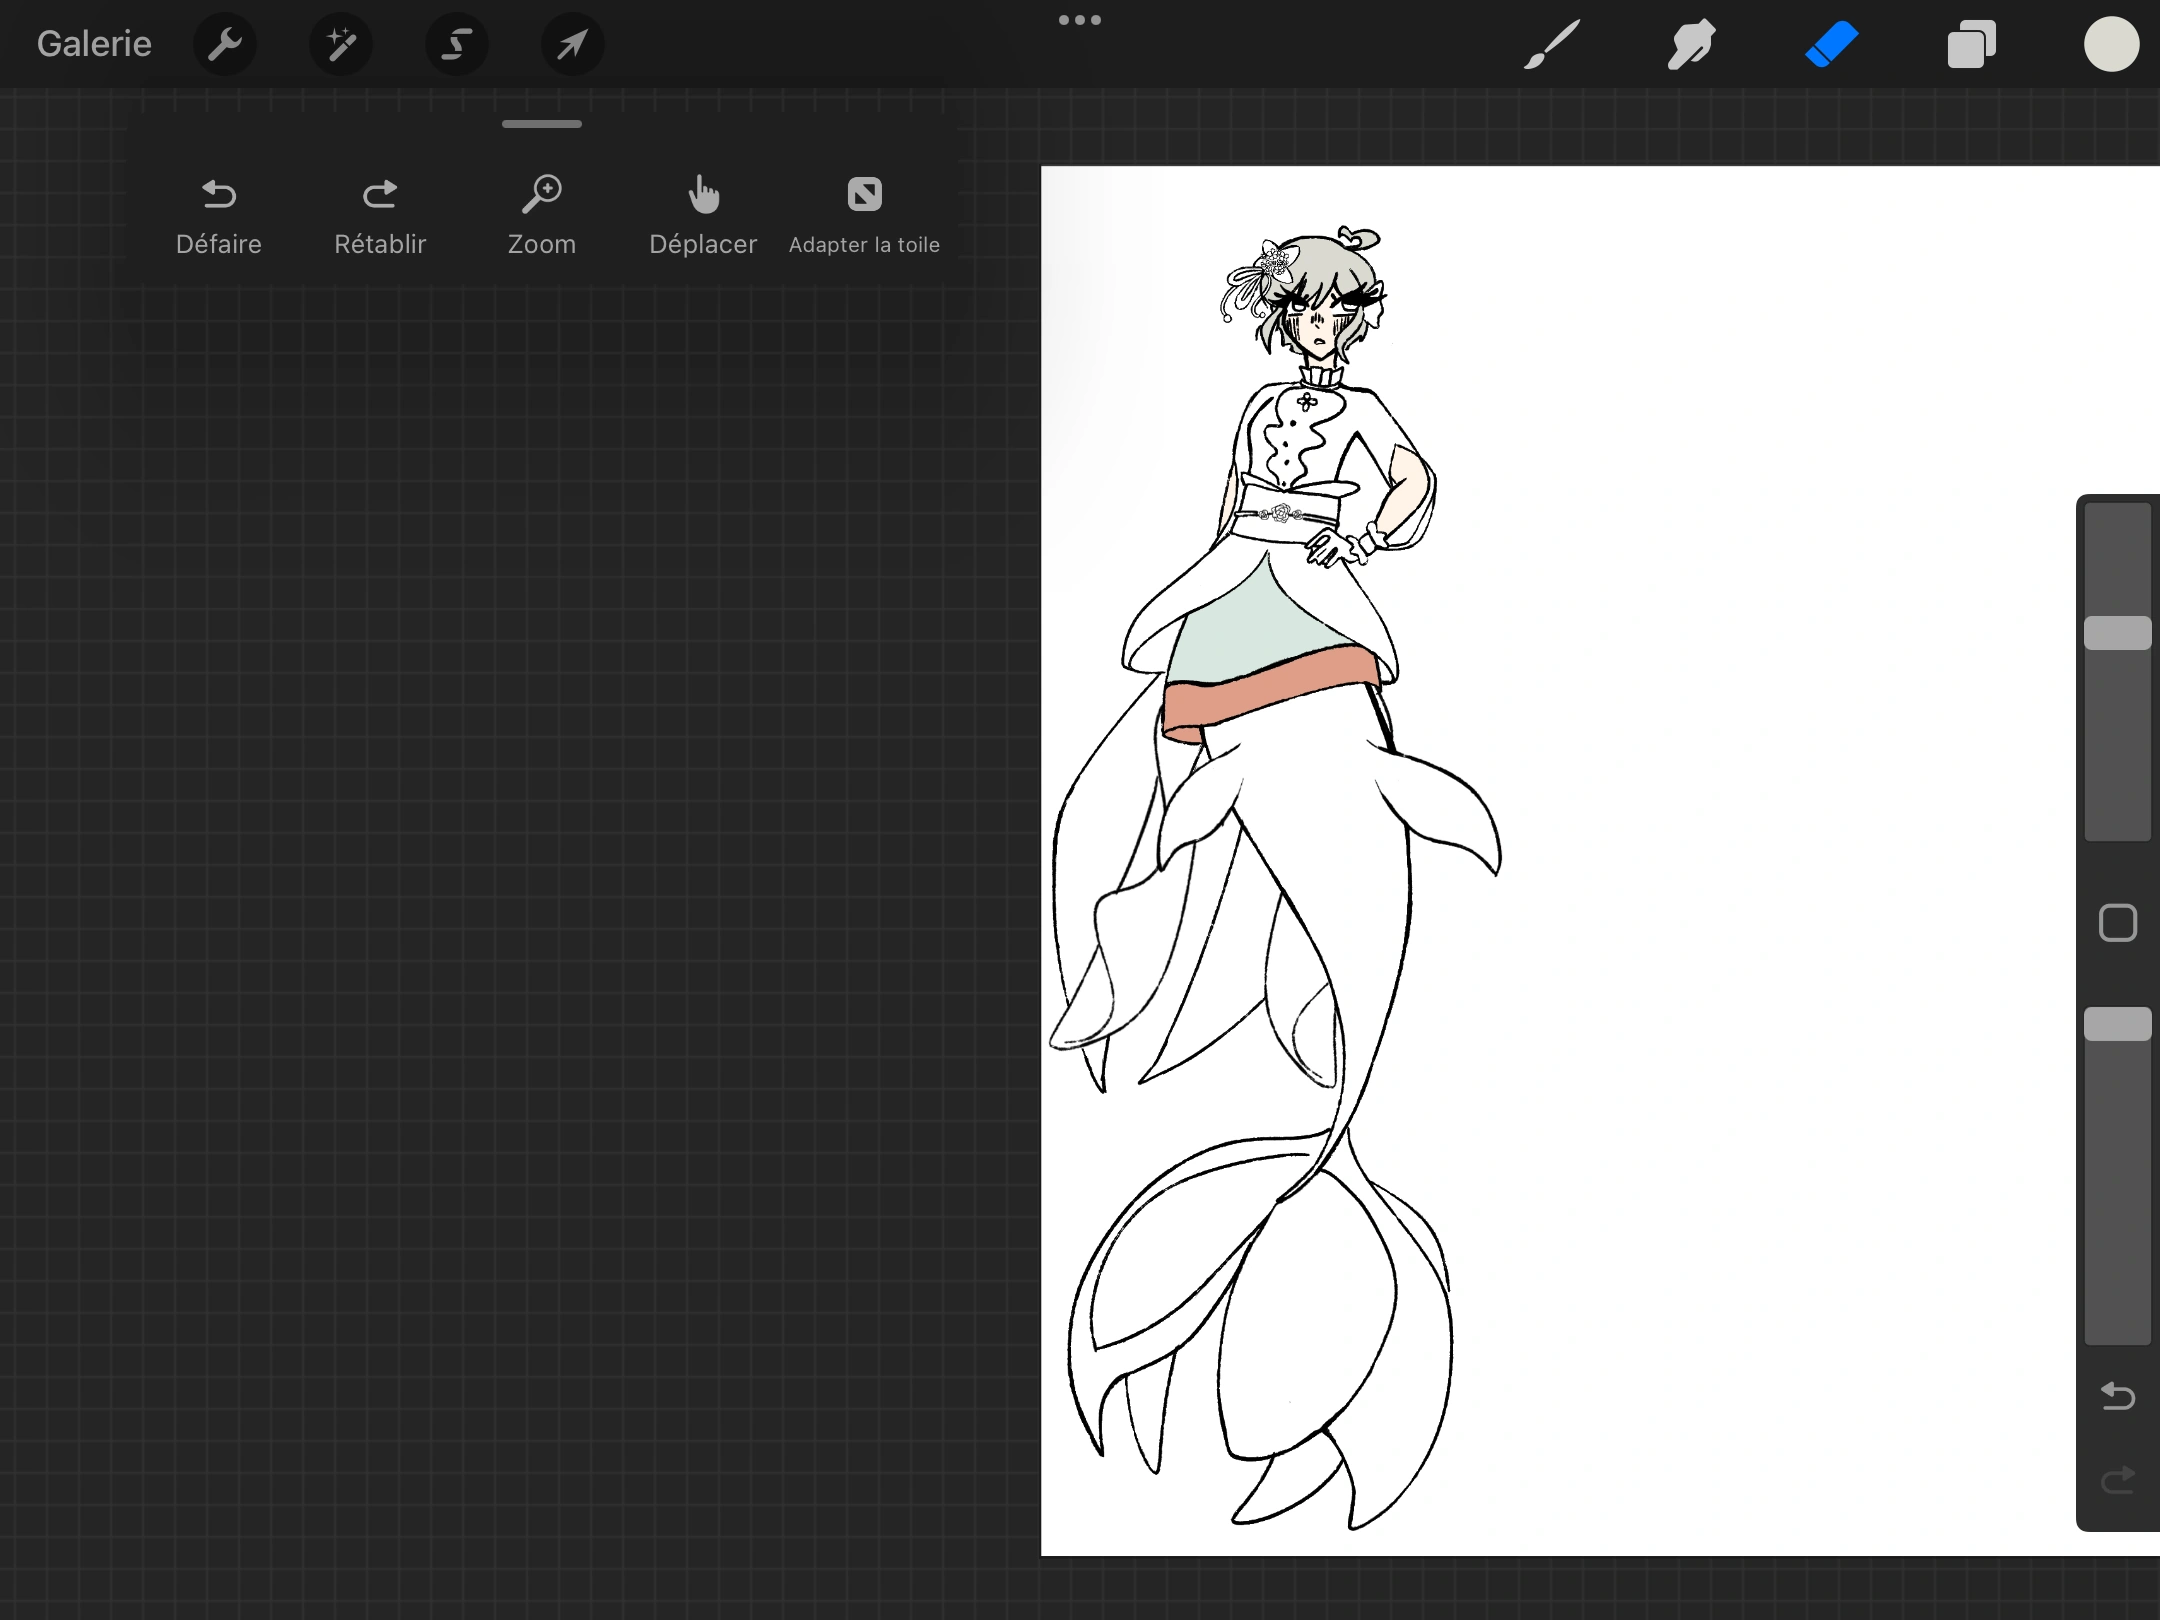Open the ellipsis options at top center
Image resolution: width=2160 pixels, height=1620 pixels.
pos(1080,19)
